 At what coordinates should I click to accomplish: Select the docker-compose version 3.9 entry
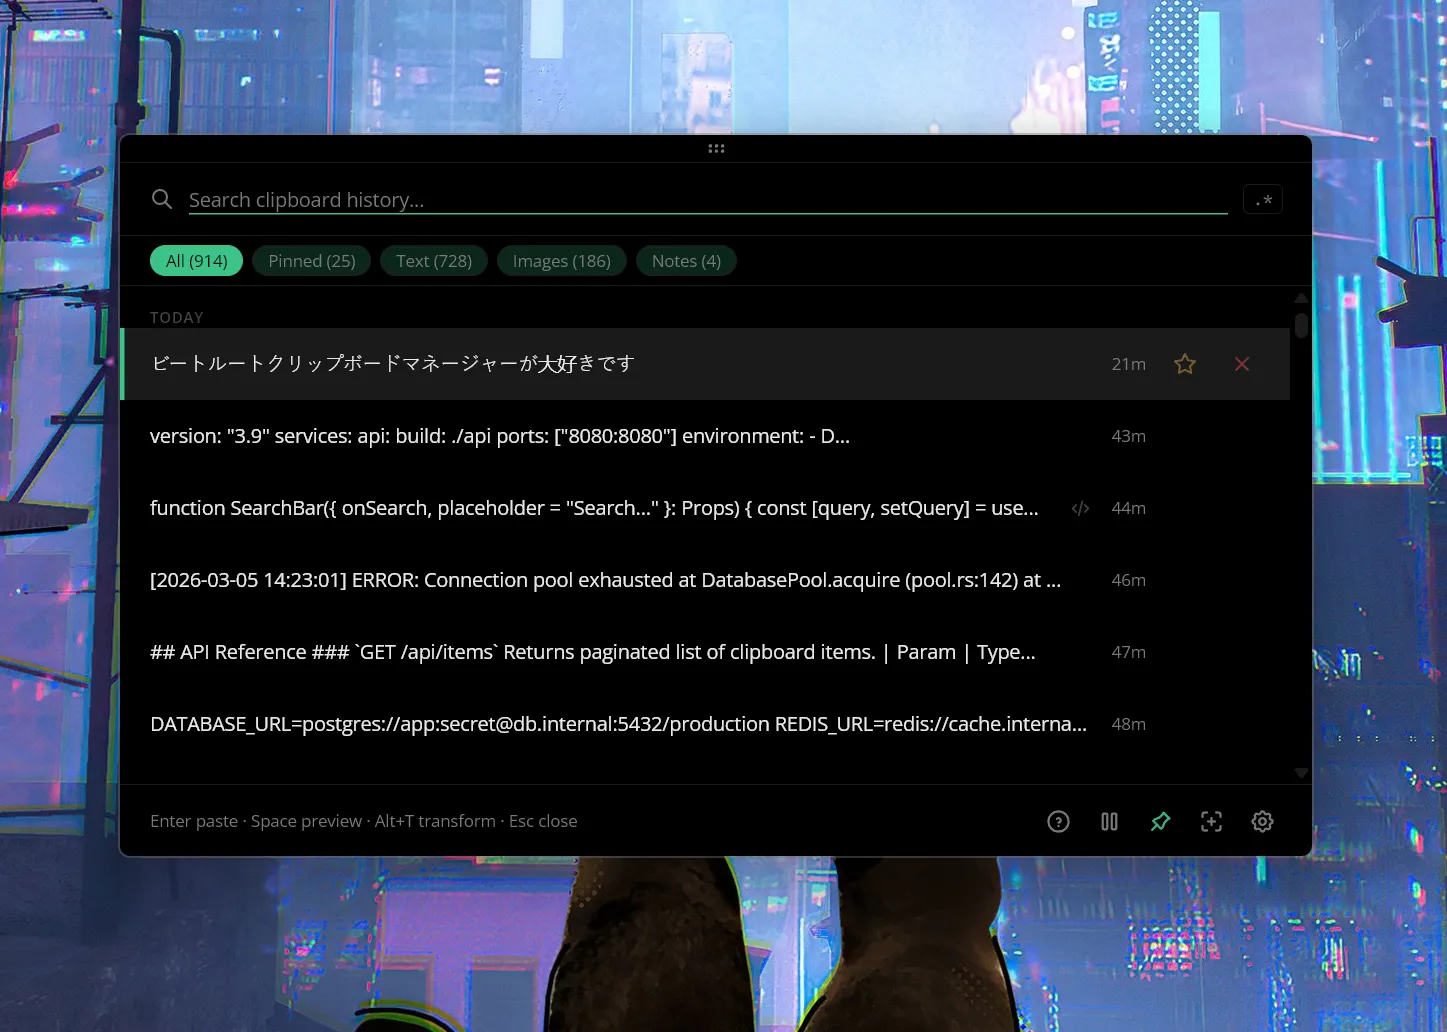tap(500, 436)
